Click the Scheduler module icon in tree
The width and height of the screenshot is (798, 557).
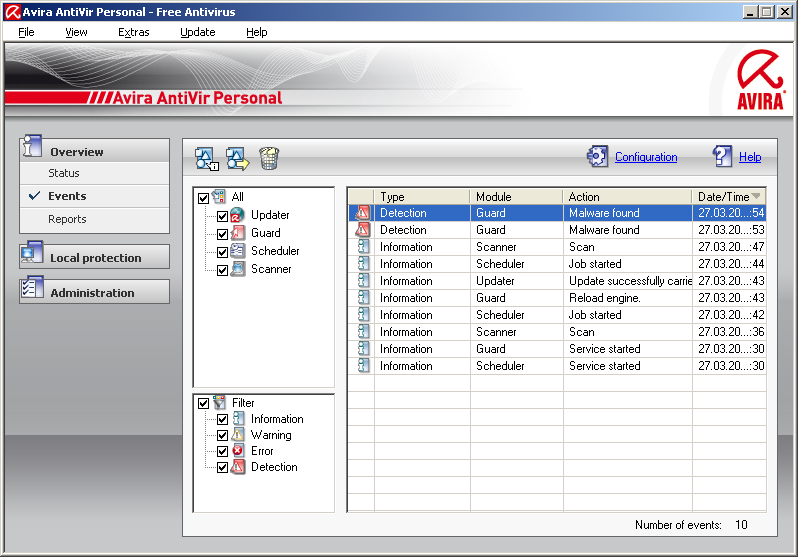(x=238, y=250)
